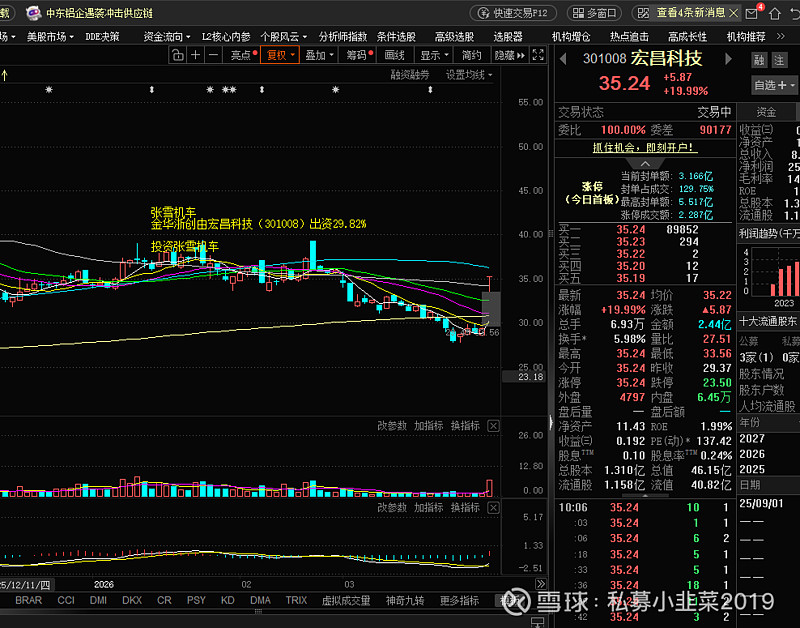This screenshot has width=800, height=628.
Task: Open 美股市场 menu
Action: (x=50, y=37)
